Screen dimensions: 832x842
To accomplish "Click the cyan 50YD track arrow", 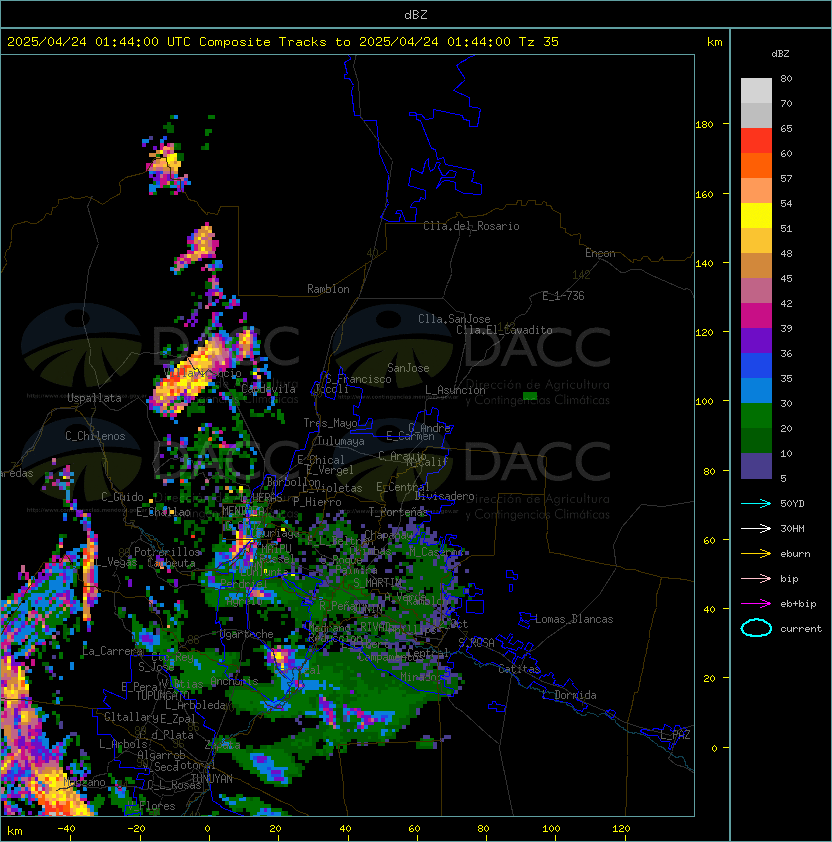I will [756, 503].
